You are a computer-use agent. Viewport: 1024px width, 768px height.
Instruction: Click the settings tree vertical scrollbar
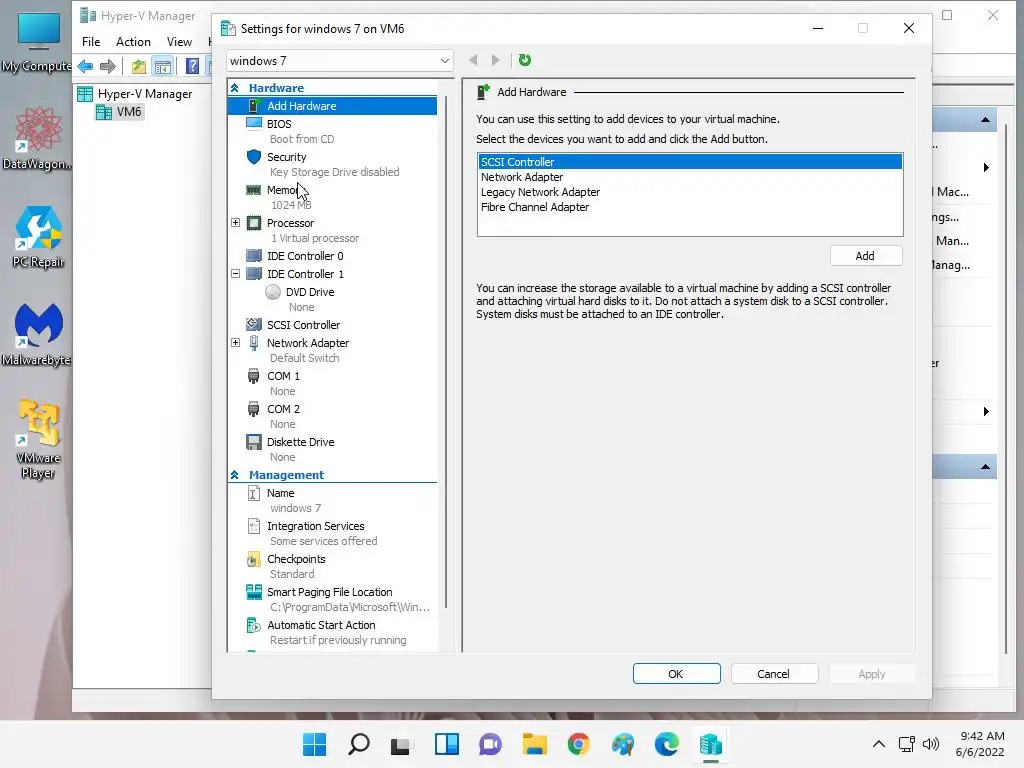(x=446, y=353)
